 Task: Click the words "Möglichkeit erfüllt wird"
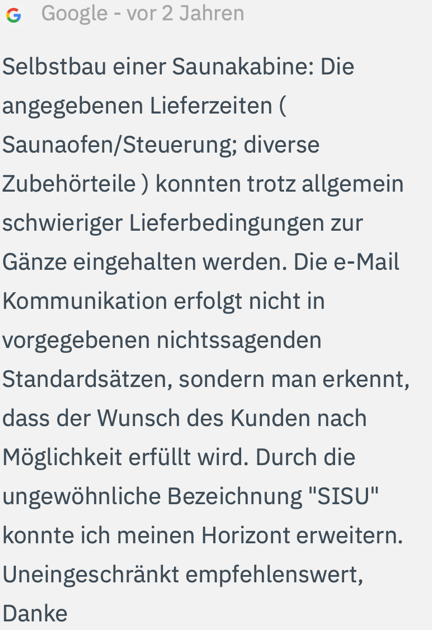(125, 457)
